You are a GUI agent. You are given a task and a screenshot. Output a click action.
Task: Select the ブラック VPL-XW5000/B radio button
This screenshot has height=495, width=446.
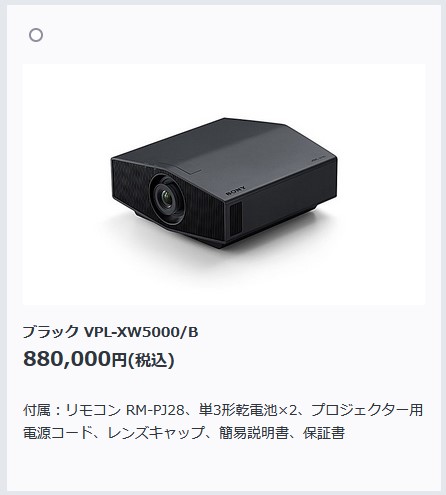click(x=36, y=35)
